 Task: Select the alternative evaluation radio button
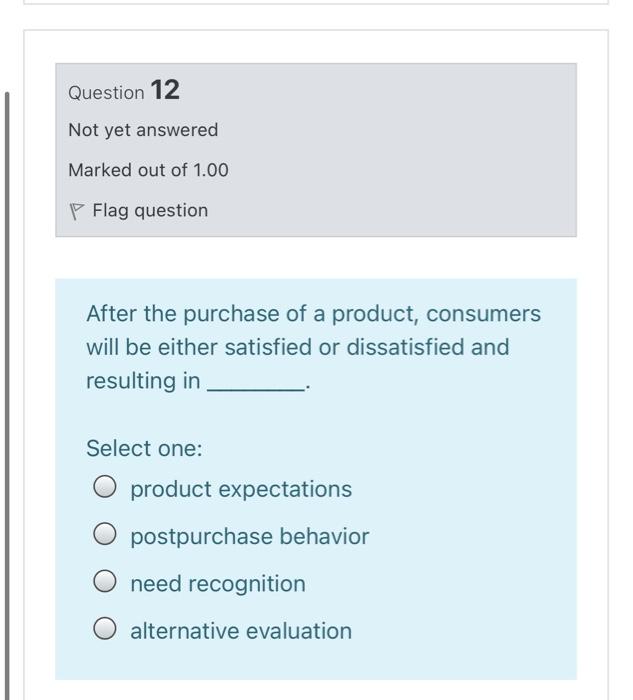(x=105, y=631)
